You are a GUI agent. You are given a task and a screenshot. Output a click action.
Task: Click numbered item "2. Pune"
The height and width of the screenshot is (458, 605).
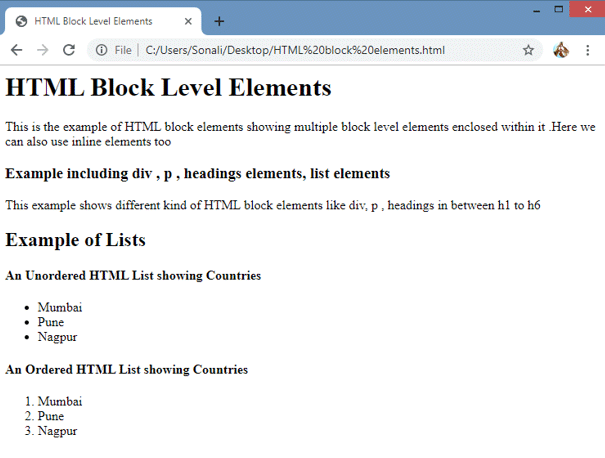tap(44, 416)
